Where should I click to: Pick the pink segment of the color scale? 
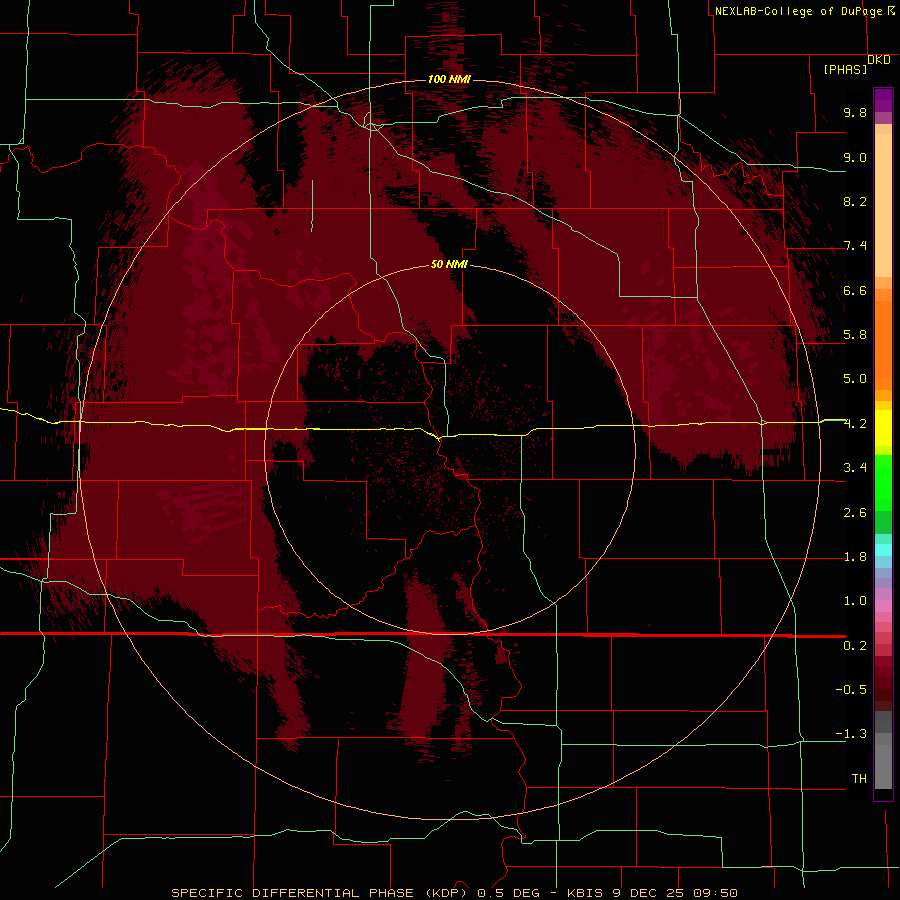(x=883, y=606)
